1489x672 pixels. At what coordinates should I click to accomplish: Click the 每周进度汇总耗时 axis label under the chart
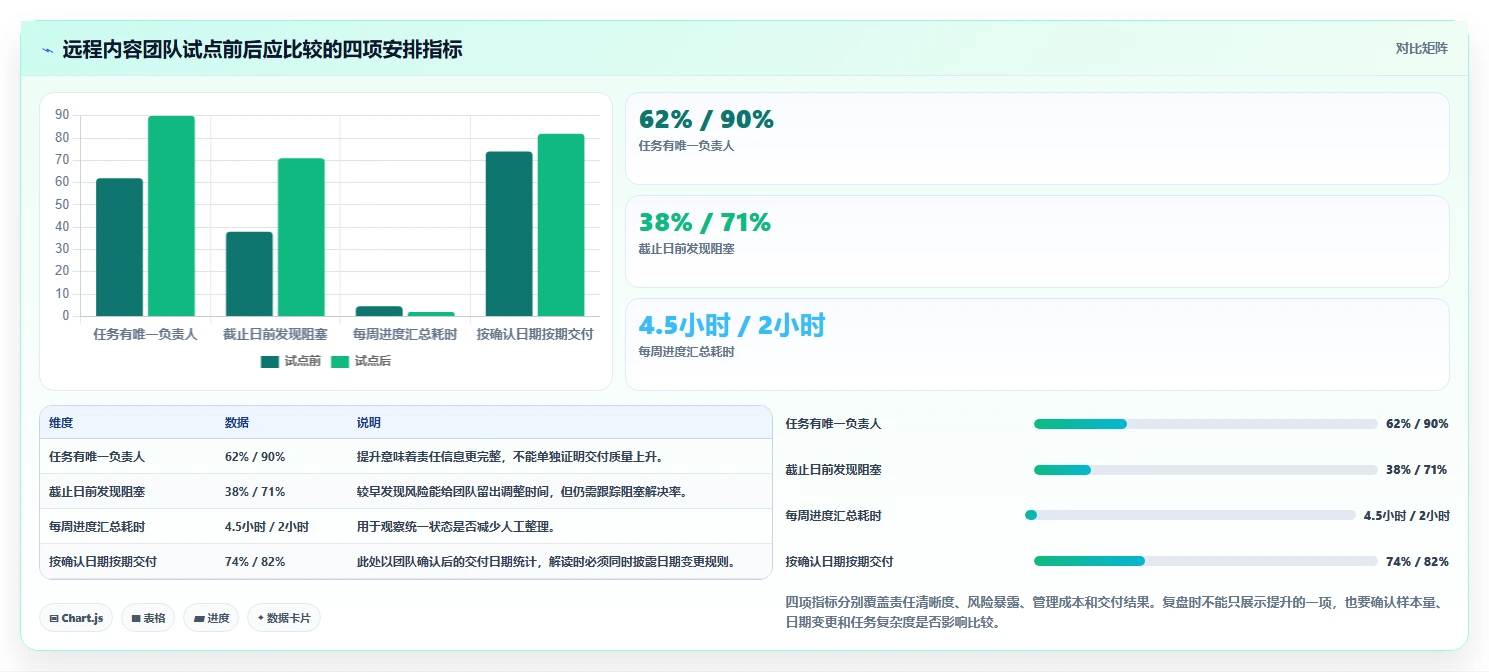(405, 334)
